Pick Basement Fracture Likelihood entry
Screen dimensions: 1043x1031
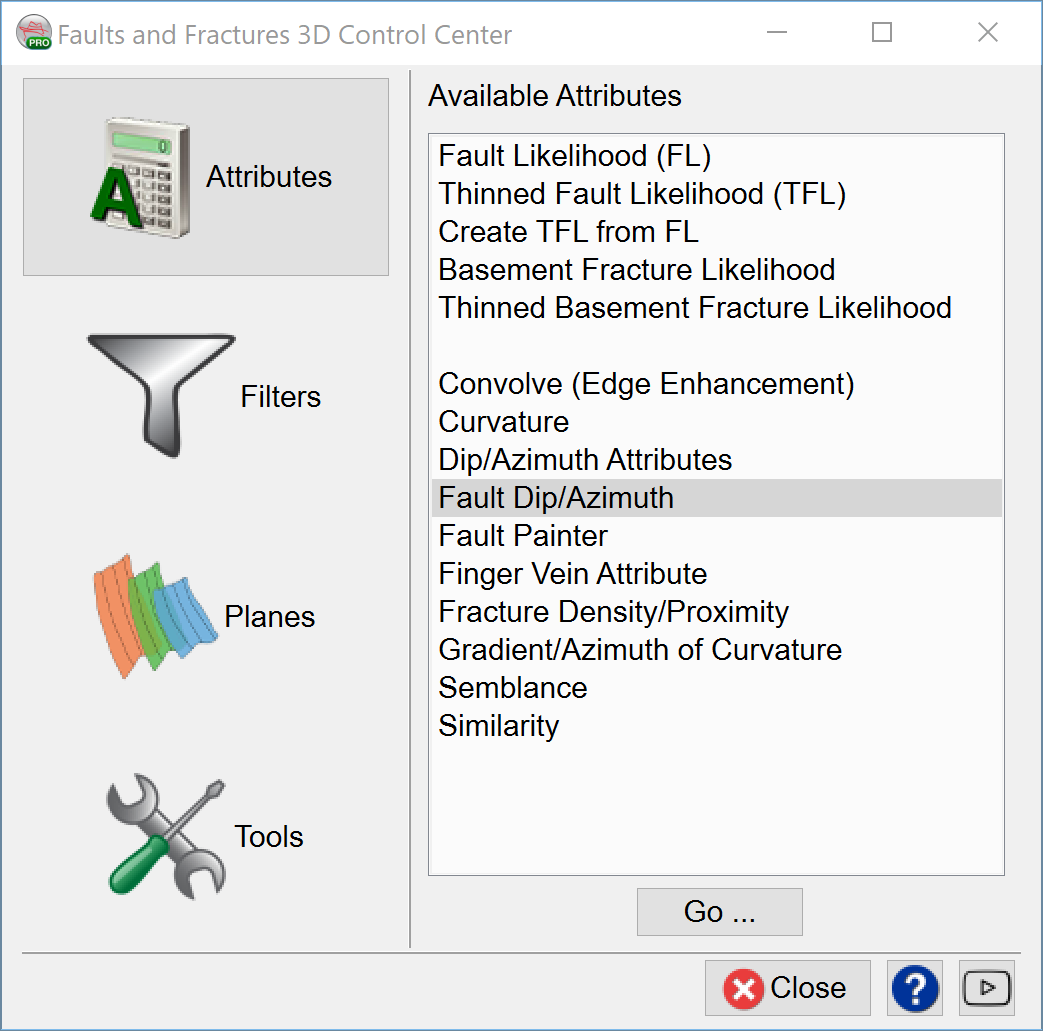(636, 270)
